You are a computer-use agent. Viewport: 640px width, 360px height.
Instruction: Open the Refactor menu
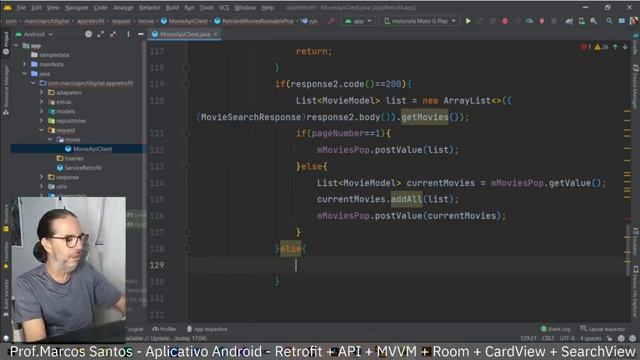[149, 7]
